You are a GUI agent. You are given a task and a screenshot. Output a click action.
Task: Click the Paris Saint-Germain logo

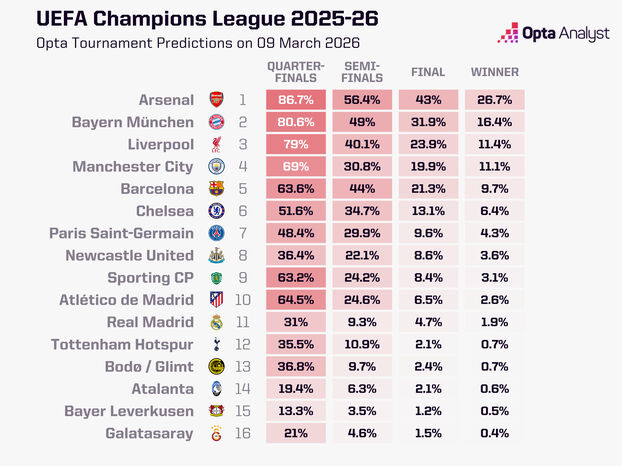[x=217, y=233]
